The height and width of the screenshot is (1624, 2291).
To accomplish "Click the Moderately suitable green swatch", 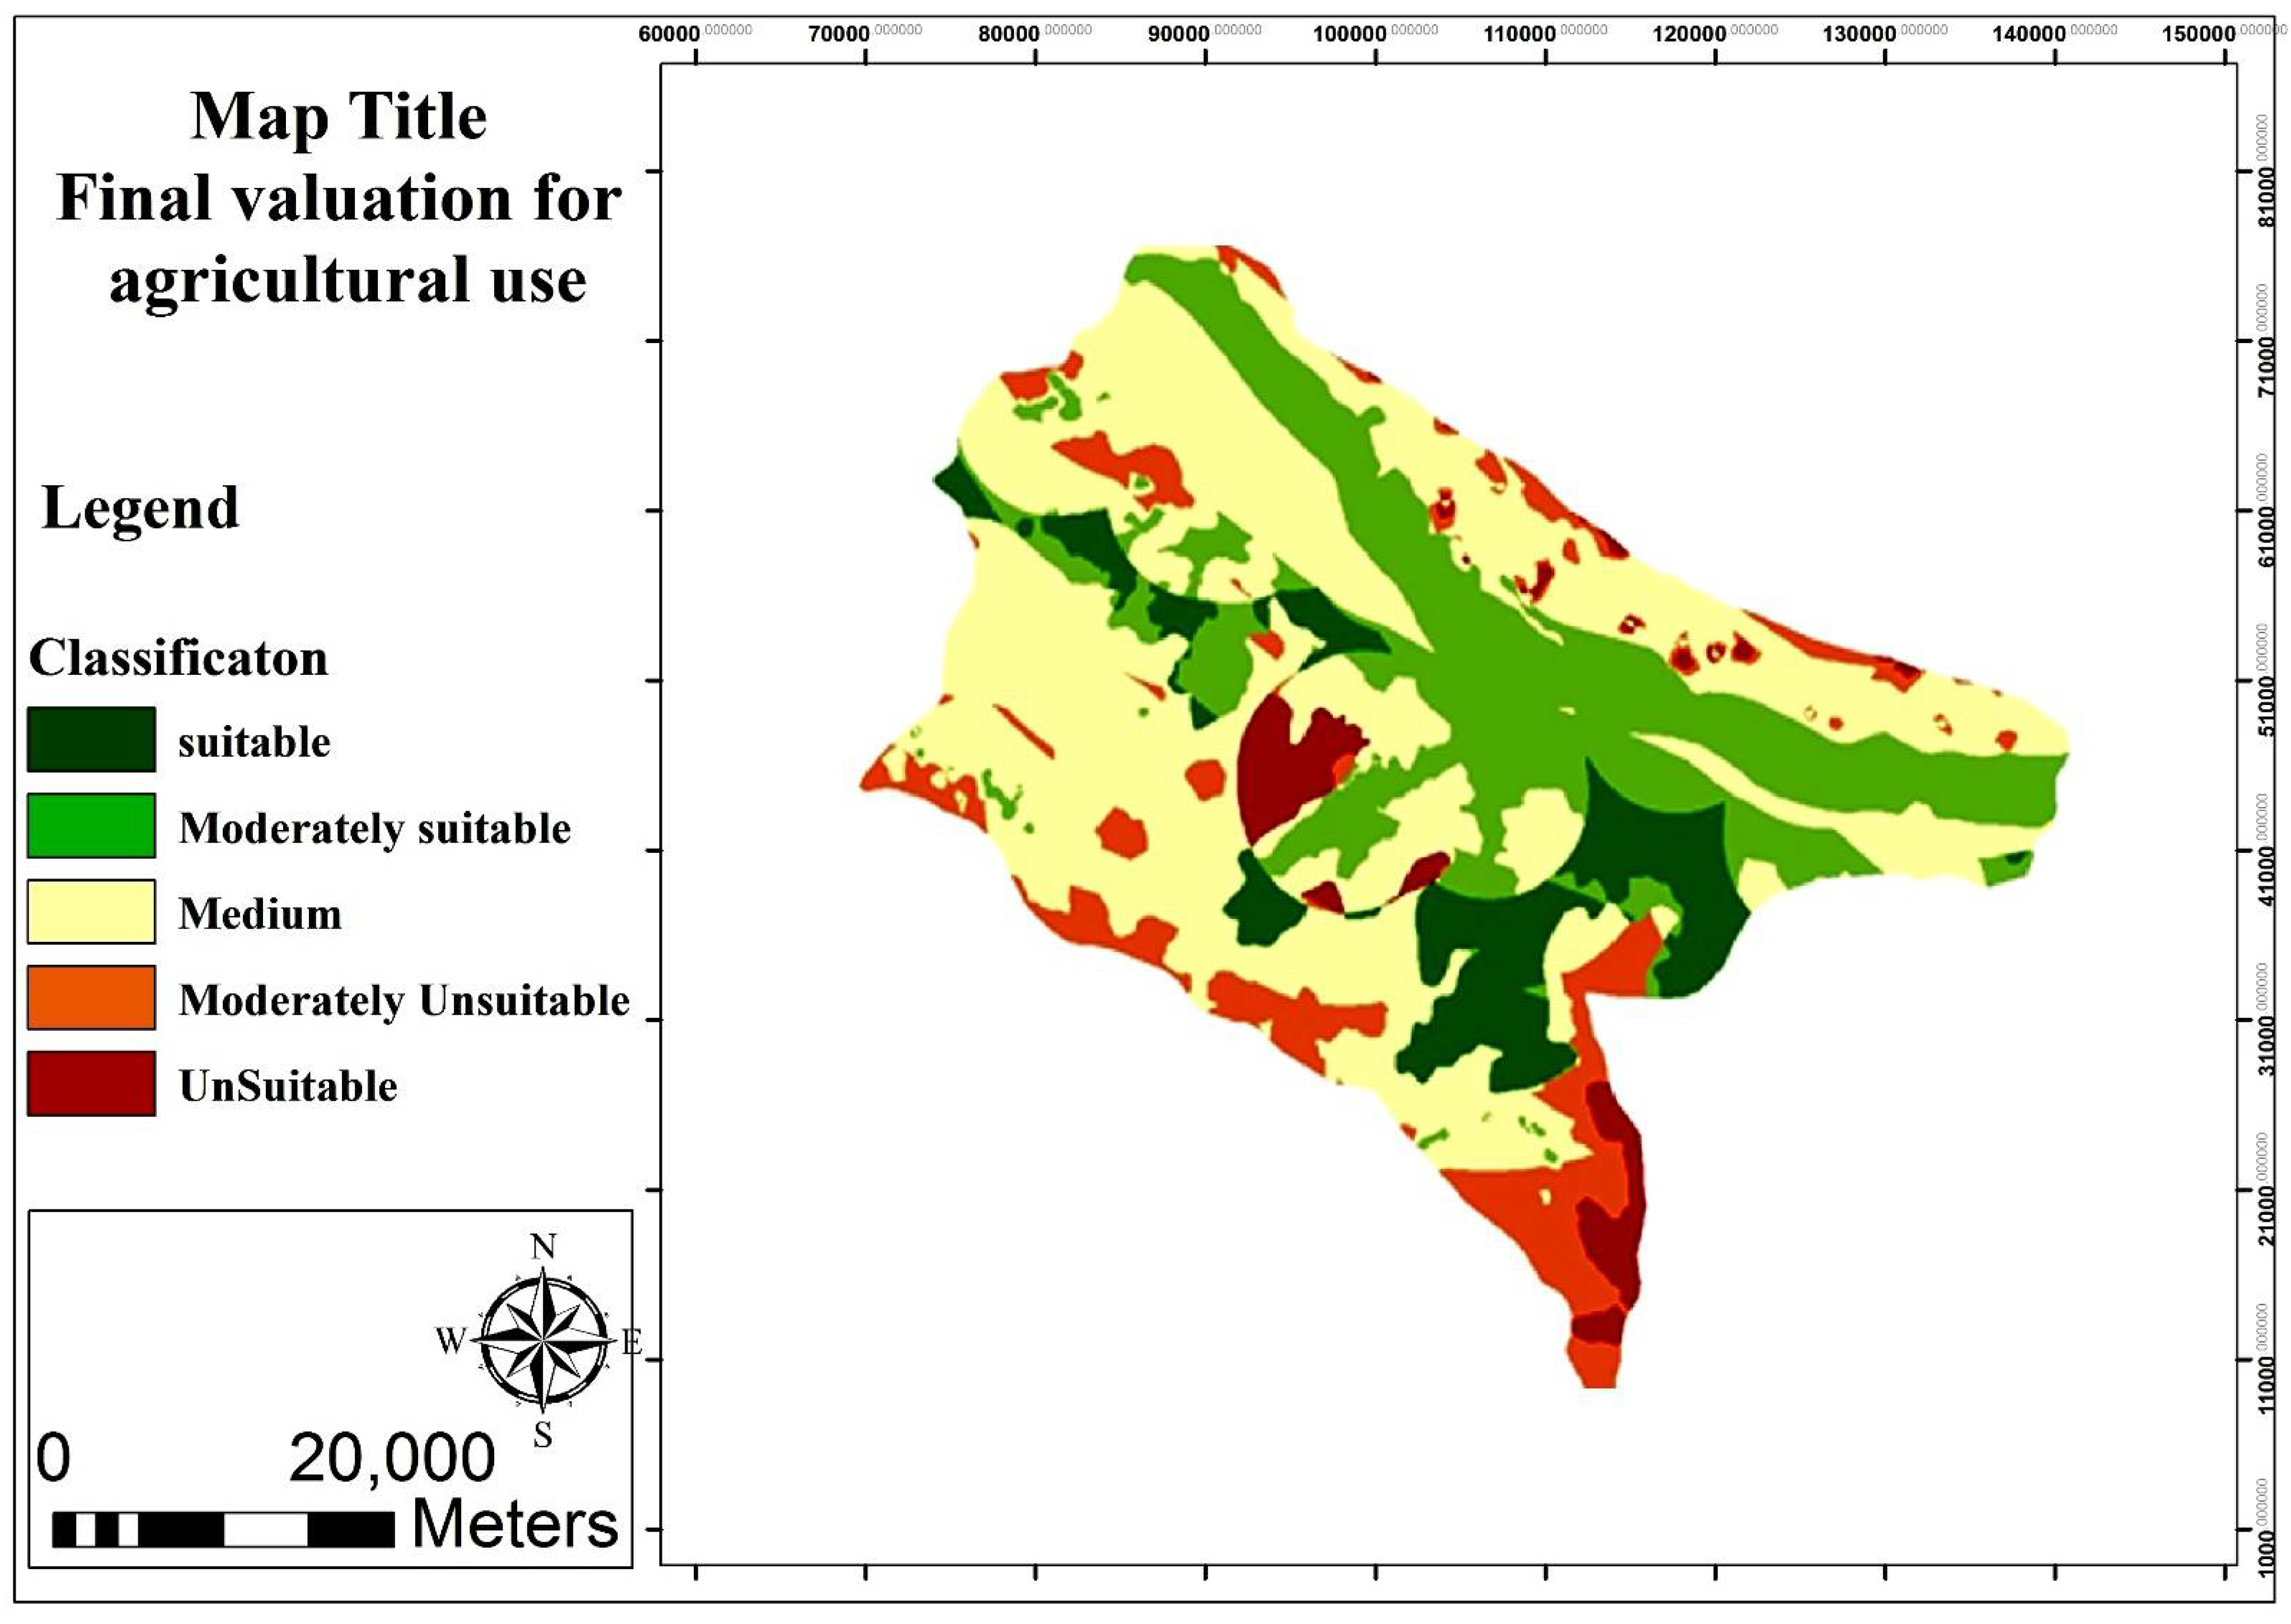I will click(91, 826).
